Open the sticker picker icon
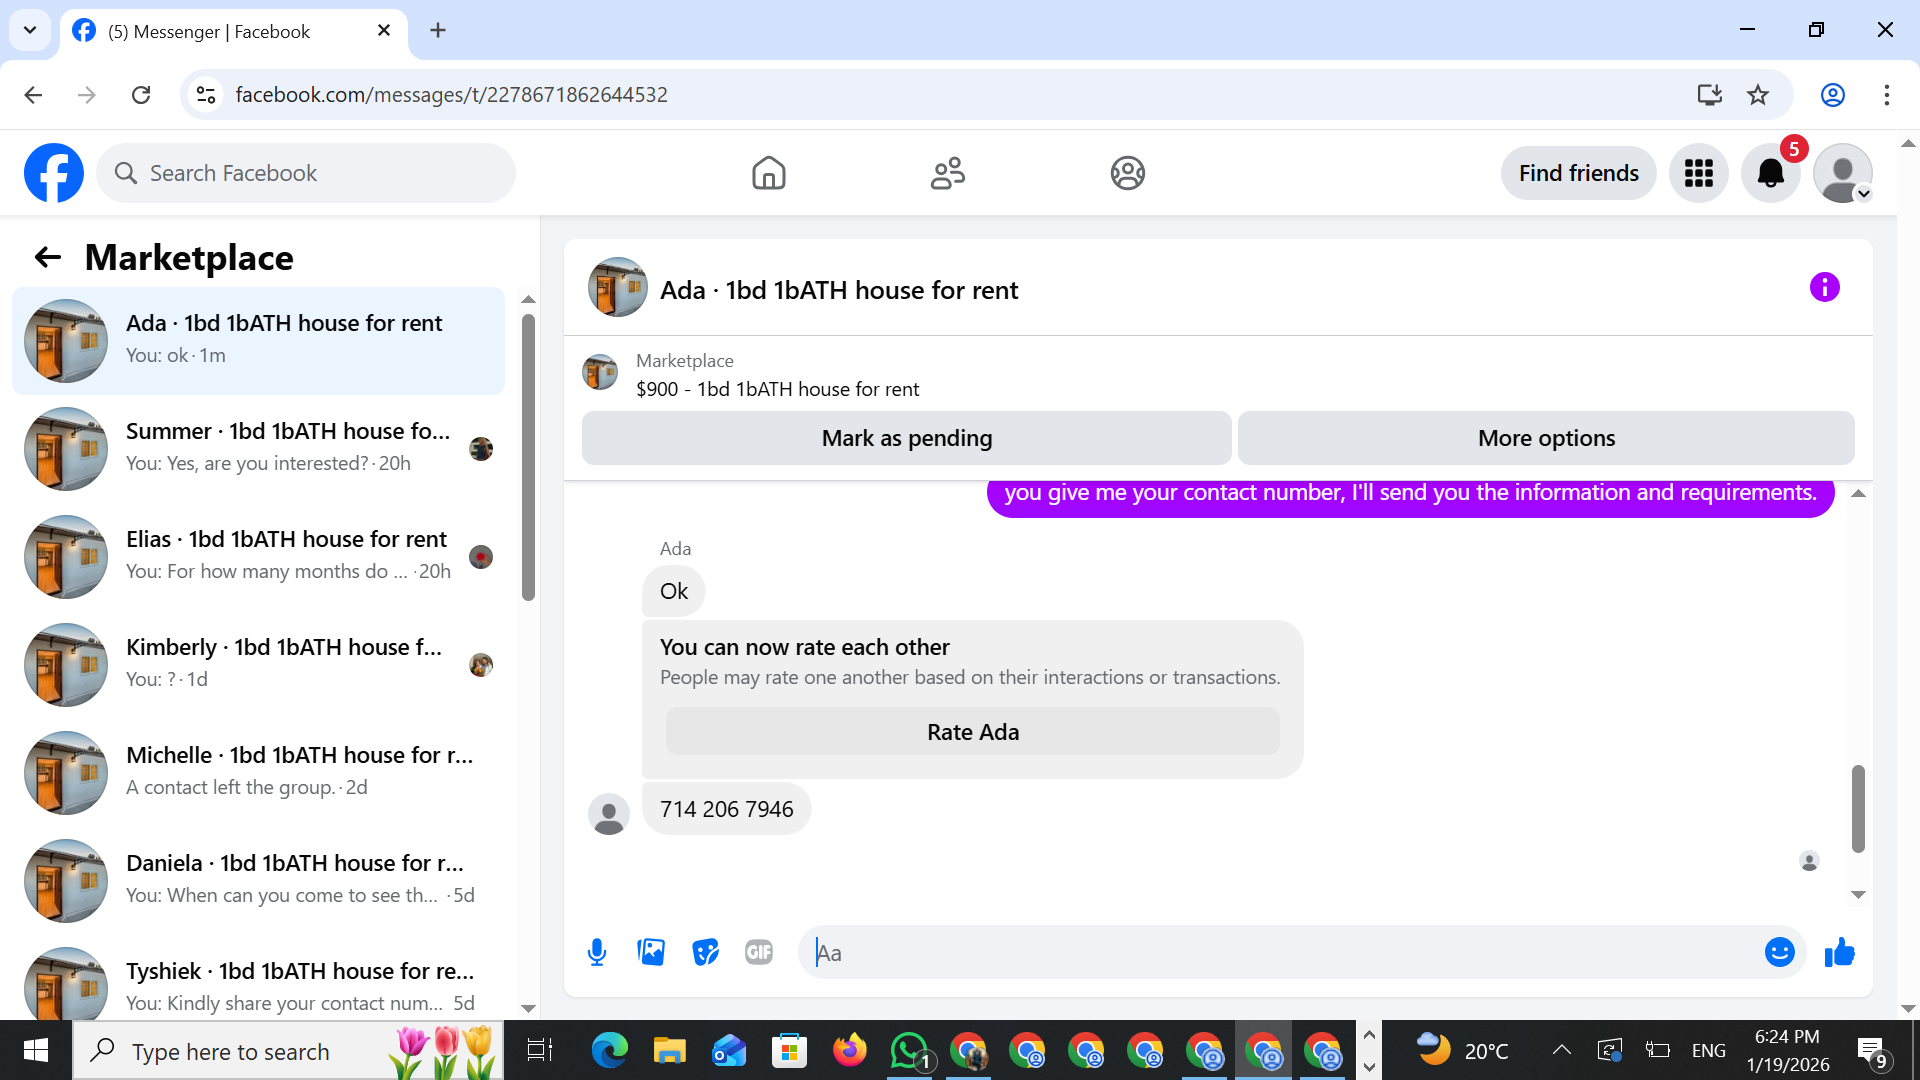This screenshot has height=1080, width=1920. pos(705,952)
